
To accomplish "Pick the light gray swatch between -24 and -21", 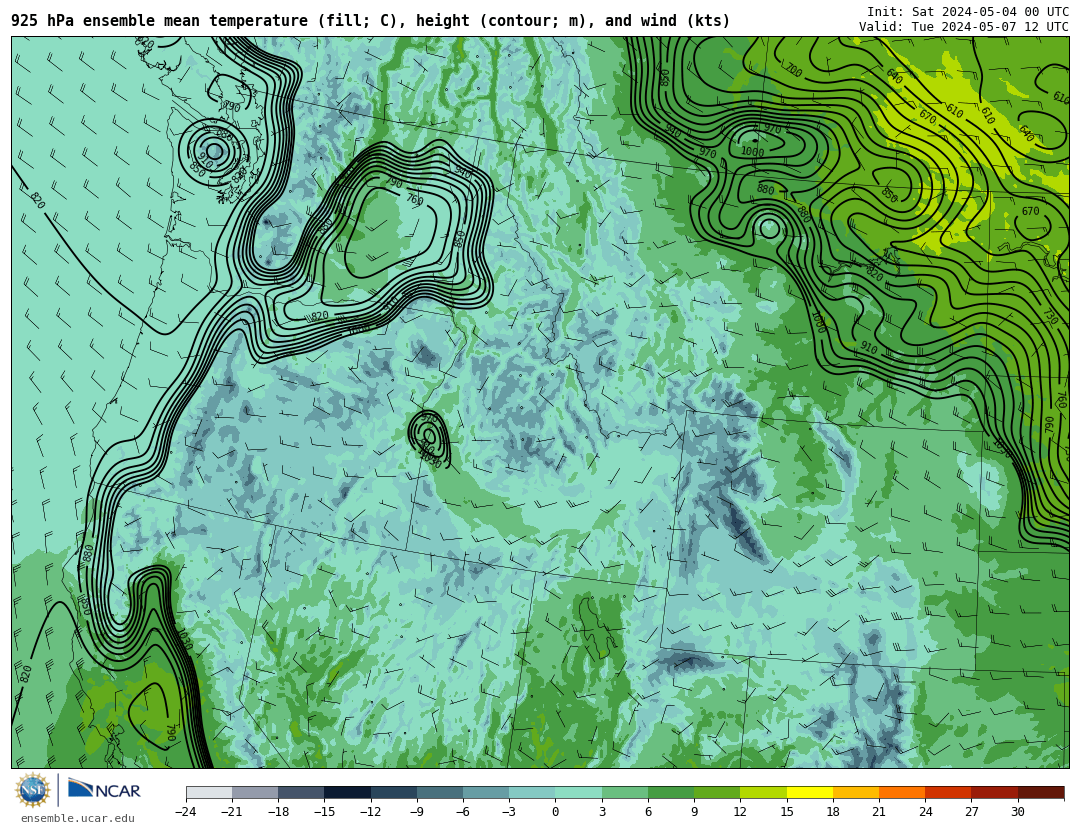I will click(x=209, y=792).
